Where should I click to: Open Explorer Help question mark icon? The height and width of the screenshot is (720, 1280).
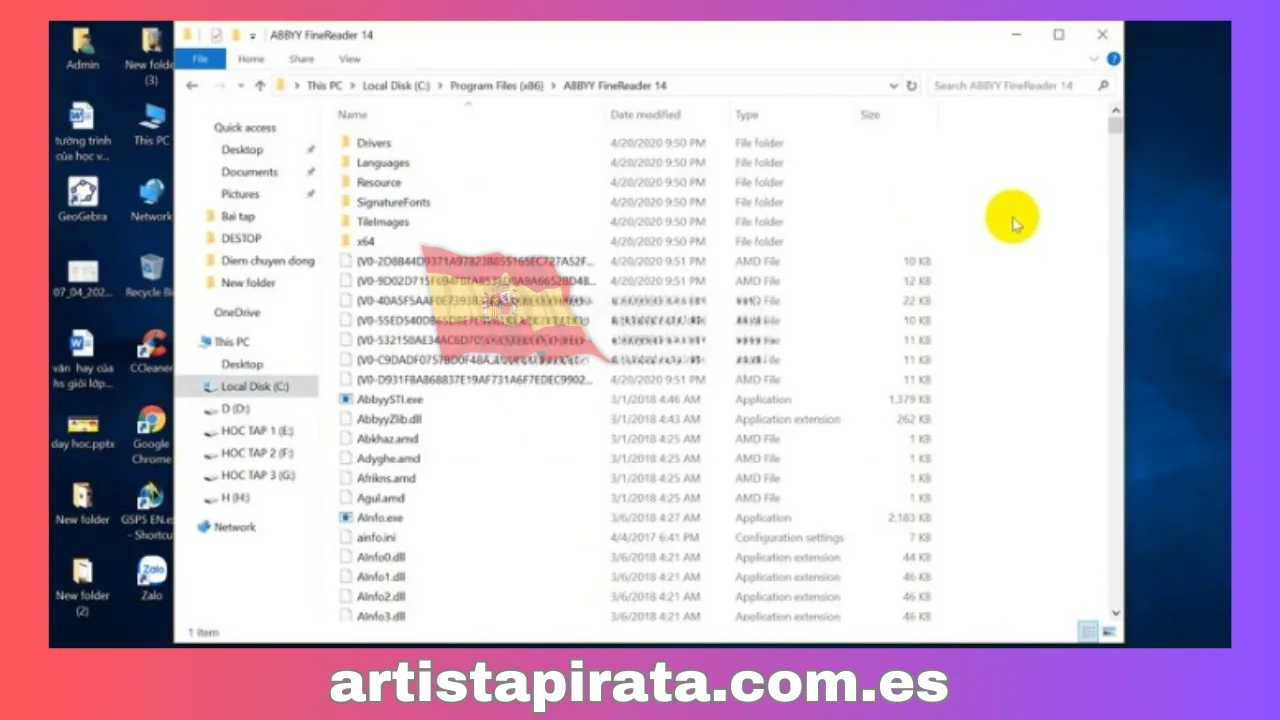pos(1113,59)
